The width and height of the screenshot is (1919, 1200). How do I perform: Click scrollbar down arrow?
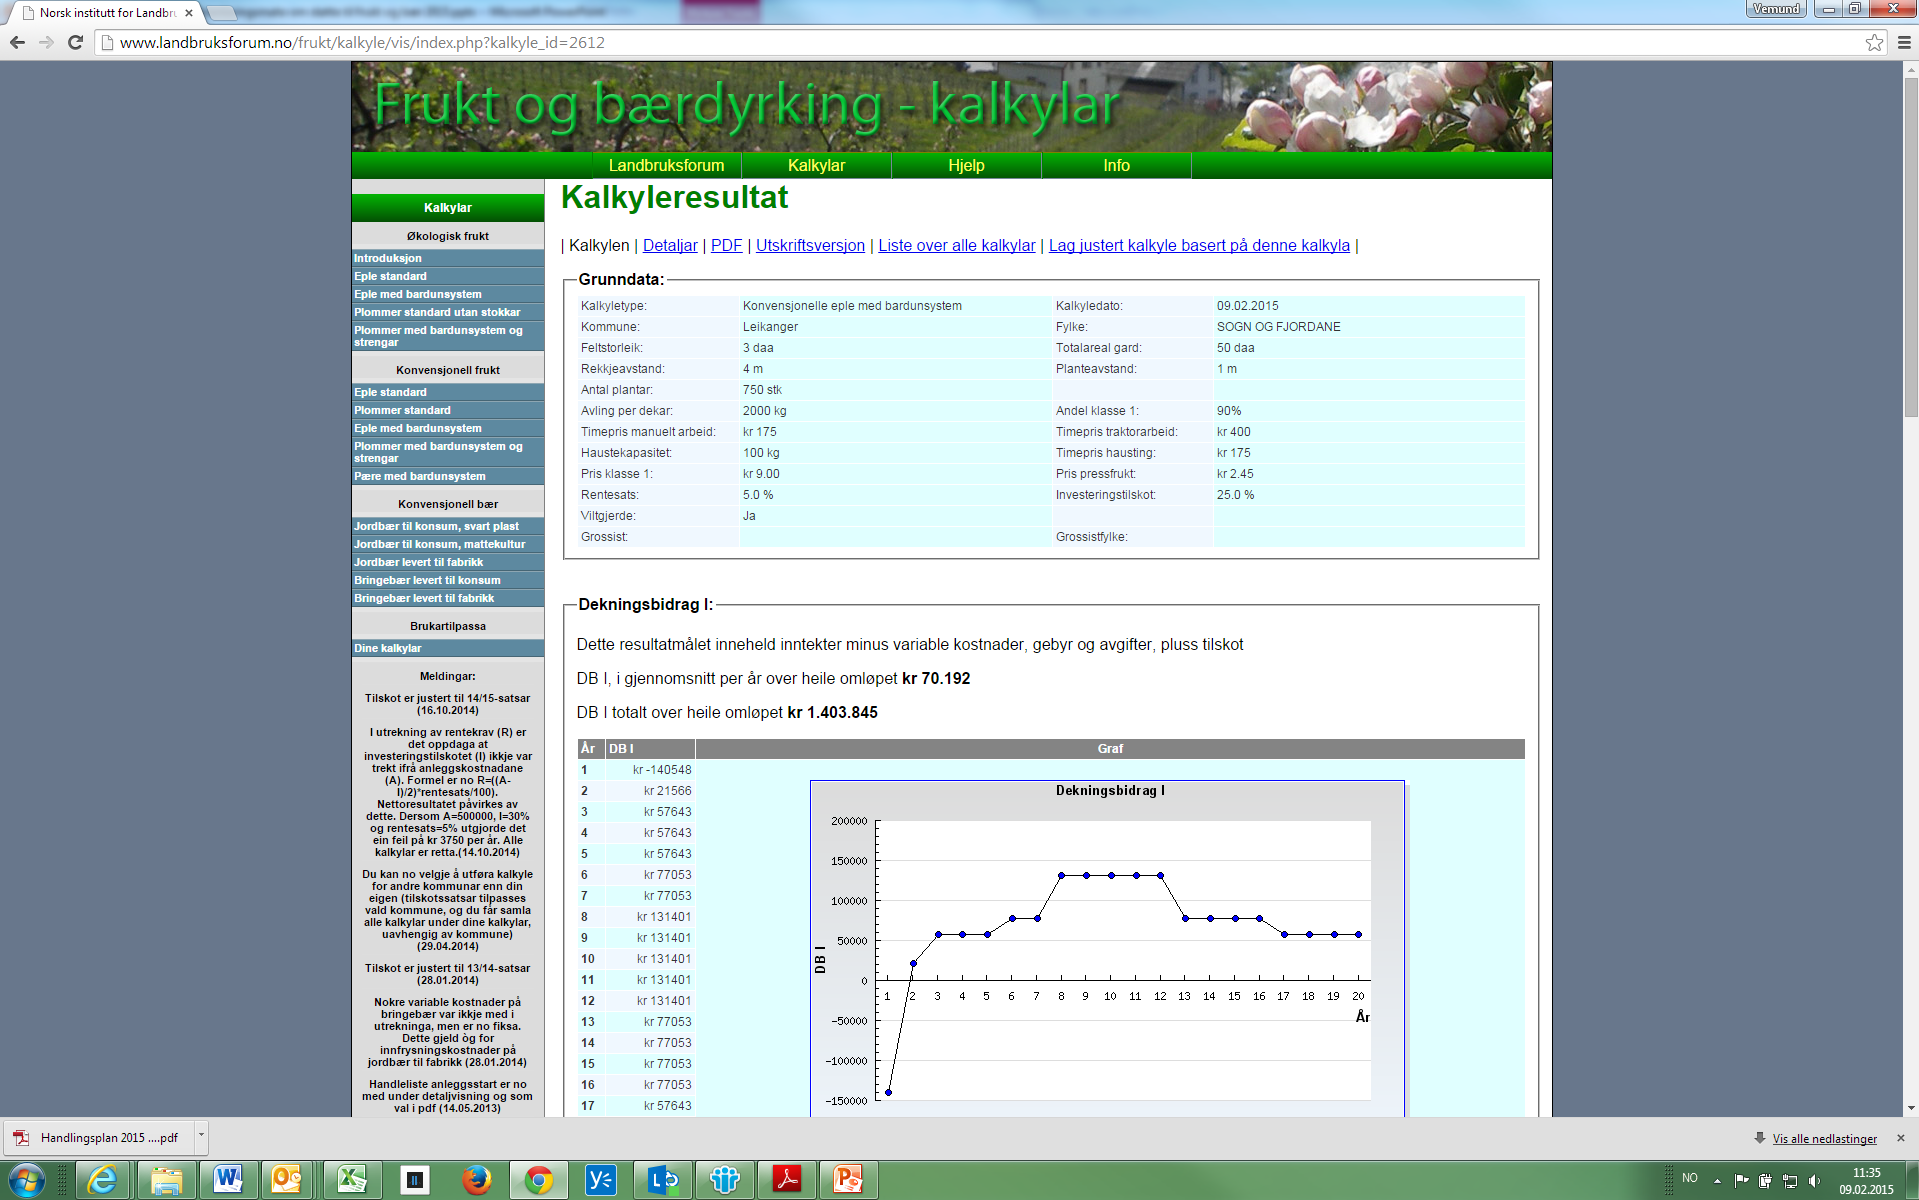1911,1108
